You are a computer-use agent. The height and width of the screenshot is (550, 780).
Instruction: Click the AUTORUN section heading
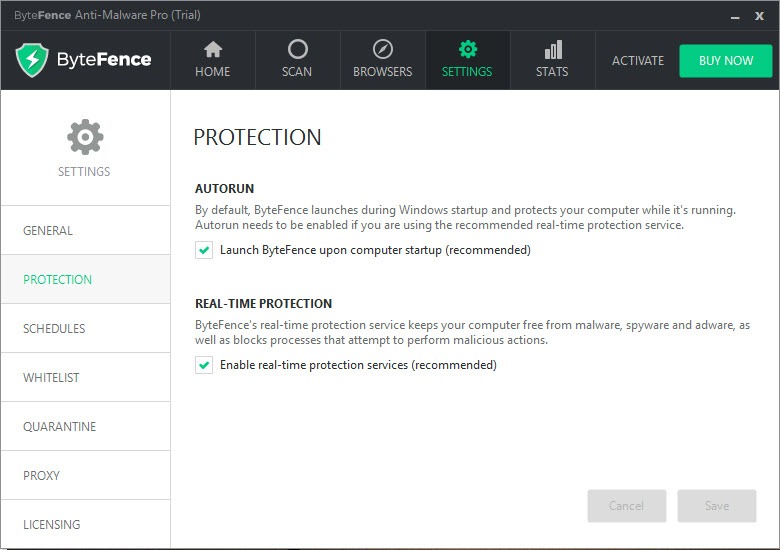tap(224, 188)
